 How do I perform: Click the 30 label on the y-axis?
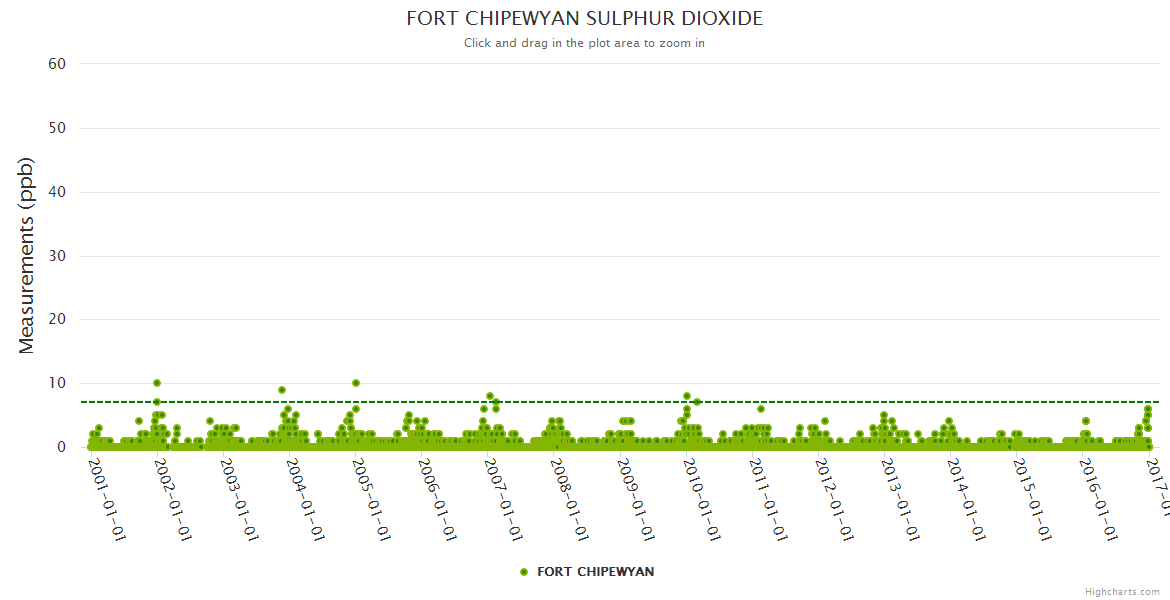tap(57, 256)
